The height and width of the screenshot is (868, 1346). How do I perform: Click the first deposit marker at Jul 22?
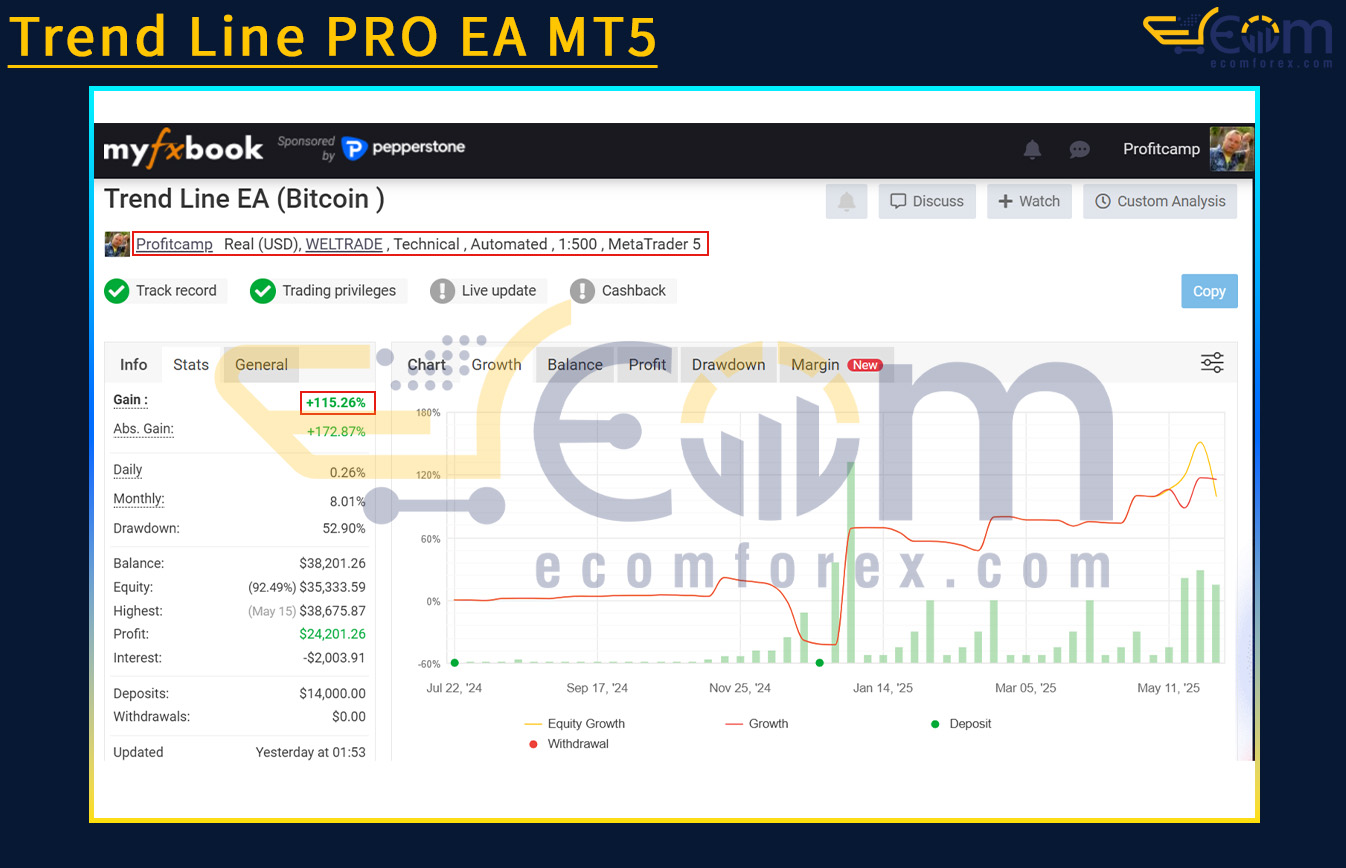pyautogui.click(x=455, y=662)
